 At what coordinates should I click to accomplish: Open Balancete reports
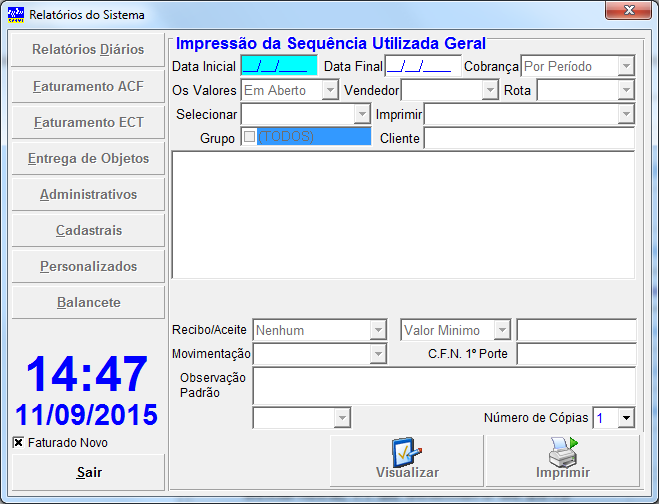[x=88, y=303]
